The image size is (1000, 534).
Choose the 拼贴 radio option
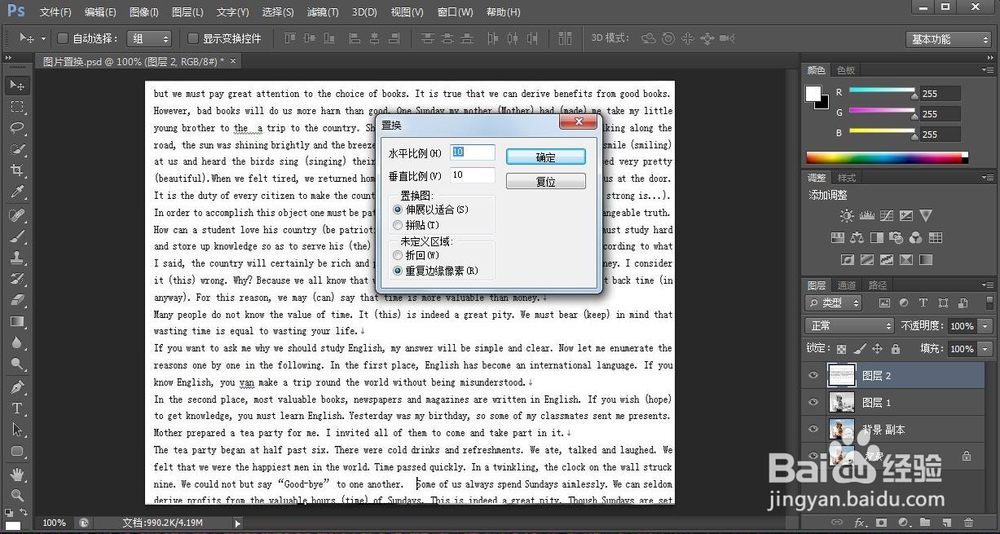pyautogui.click(x=398, y=225)
